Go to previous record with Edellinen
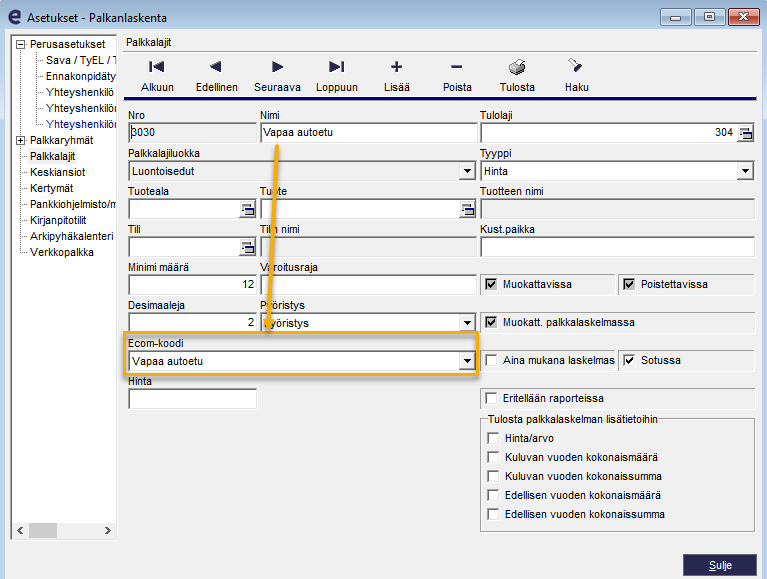Screen dimensions: 767x579 [x=216, y=75]
